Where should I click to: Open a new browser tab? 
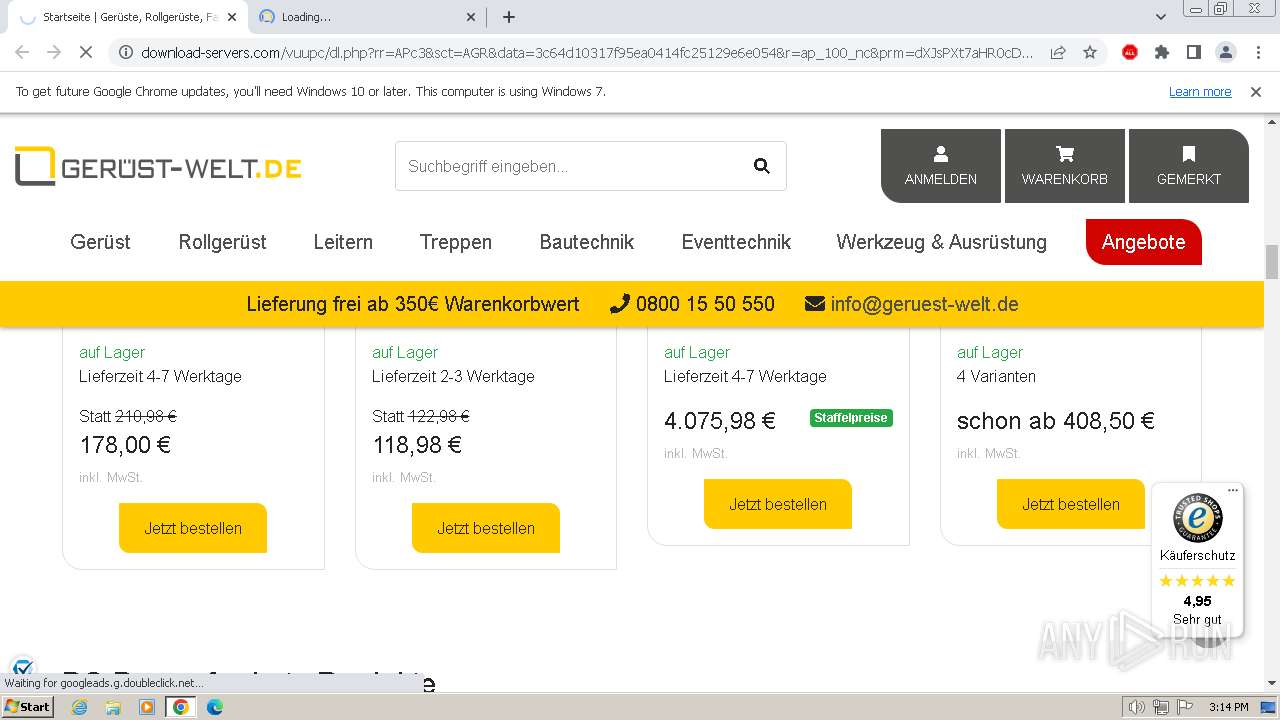[509, 17]
